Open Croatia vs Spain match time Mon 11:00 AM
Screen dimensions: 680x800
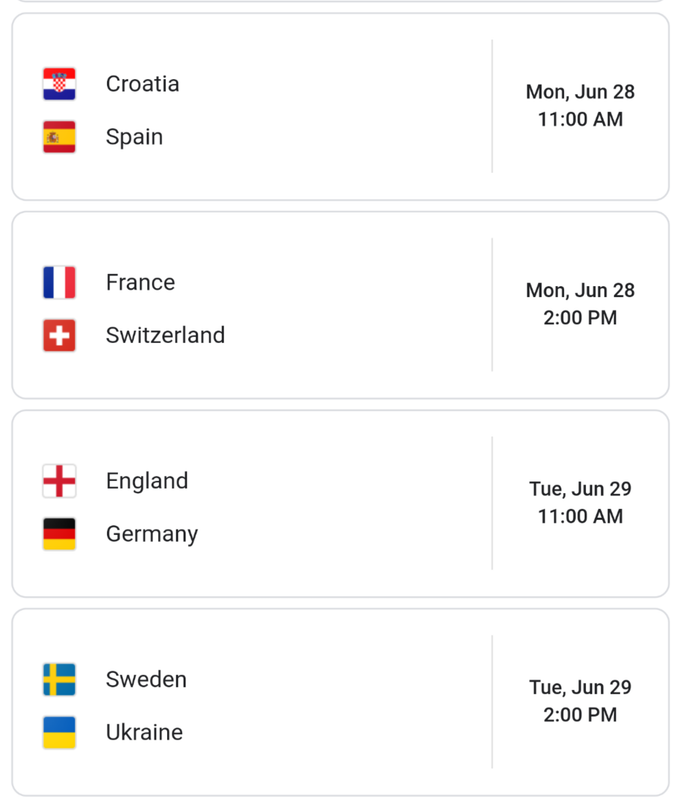pos(581,106)
